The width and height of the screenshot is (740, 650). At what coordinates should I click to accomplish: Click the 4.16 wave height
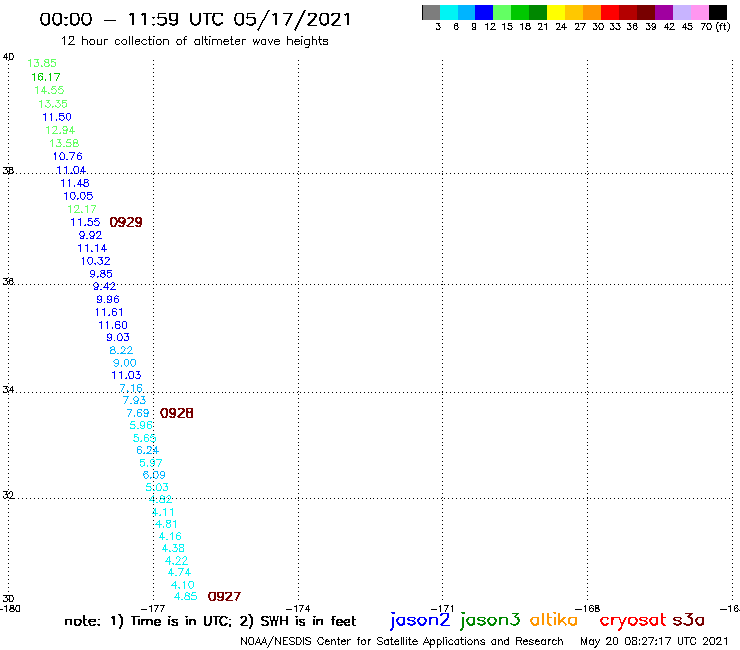point(170,536)
